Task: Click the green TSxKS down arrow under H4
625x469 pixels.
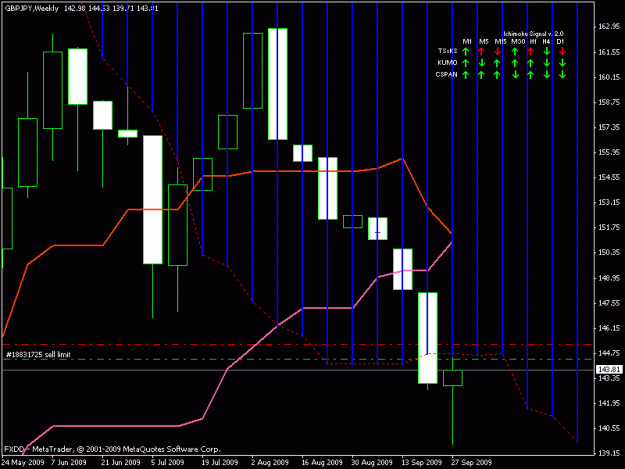Action: [x=547, y=51]
